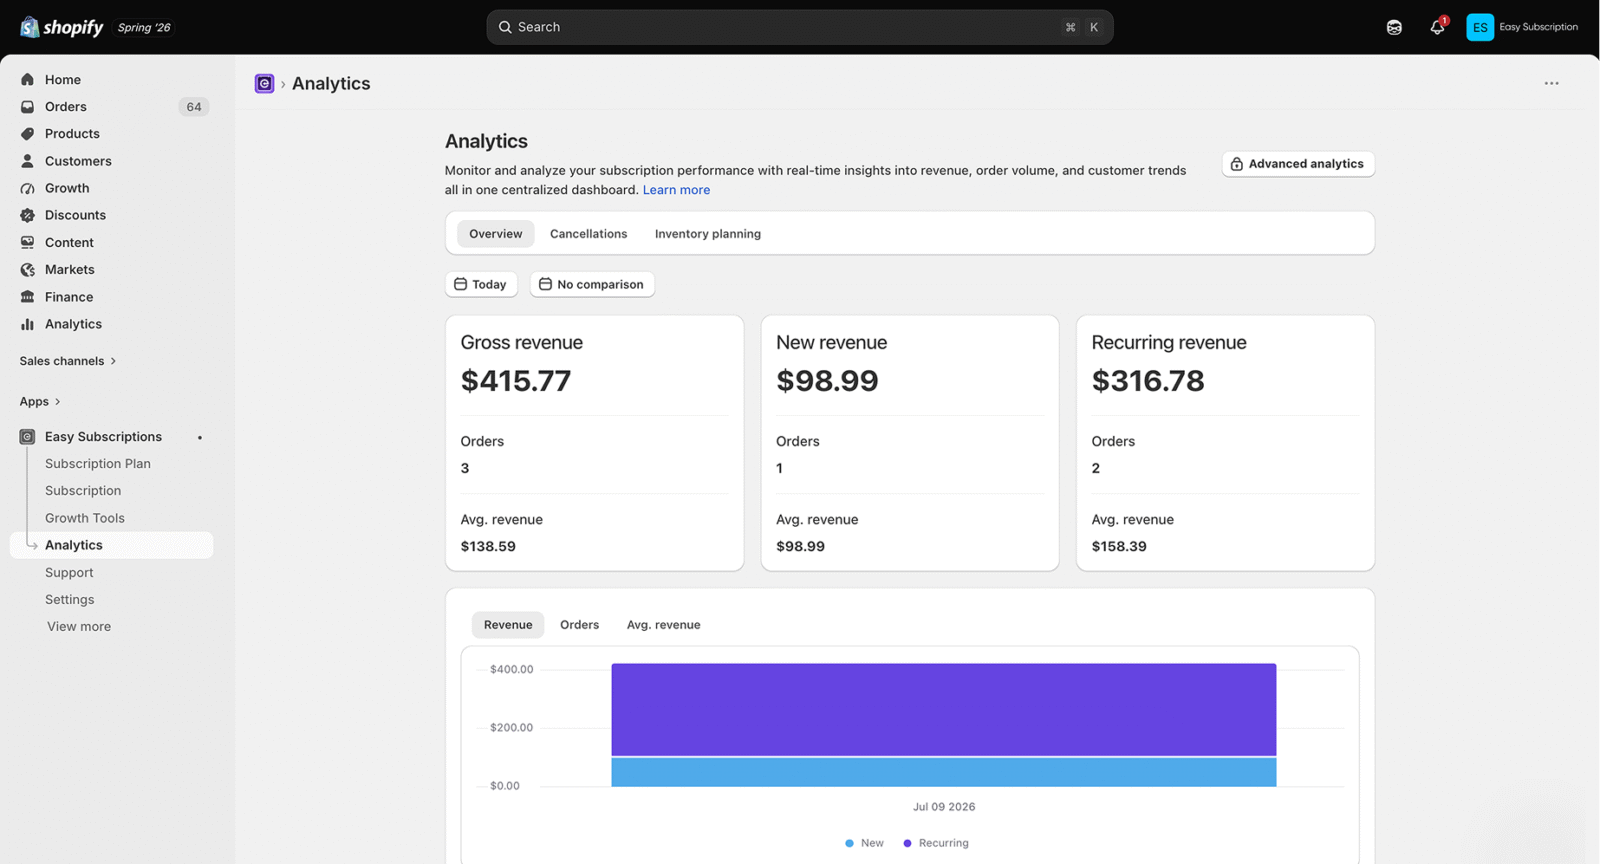Screen dimensions: 1600x864
Task: Click the Finance bank icon
Action: 27,297
